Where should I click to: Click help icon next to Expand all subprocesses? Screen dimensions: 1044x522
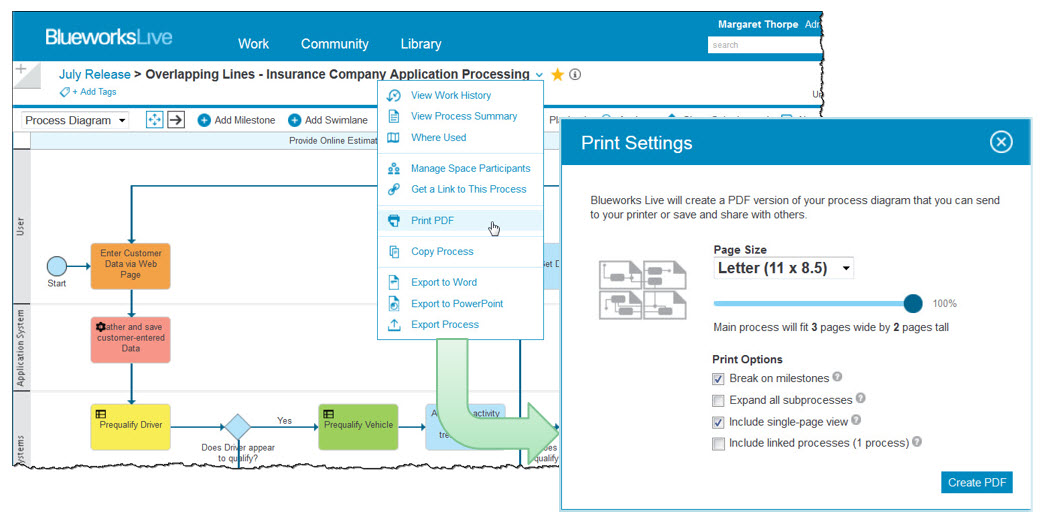coord(861,399)
